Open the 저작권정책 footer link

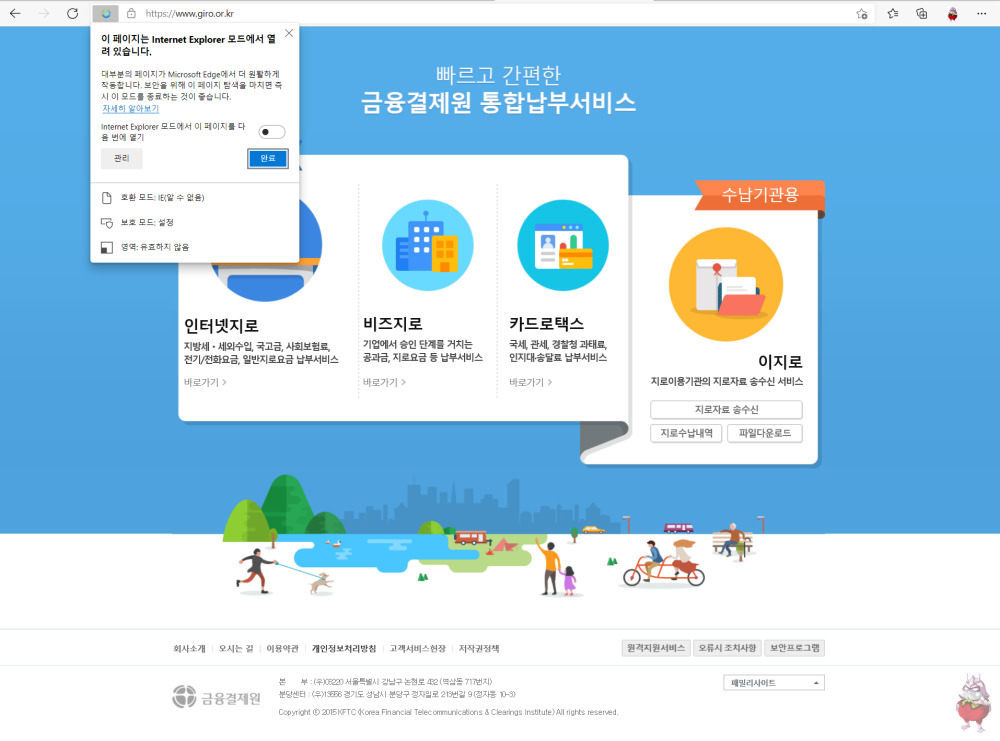click(479, 649)
